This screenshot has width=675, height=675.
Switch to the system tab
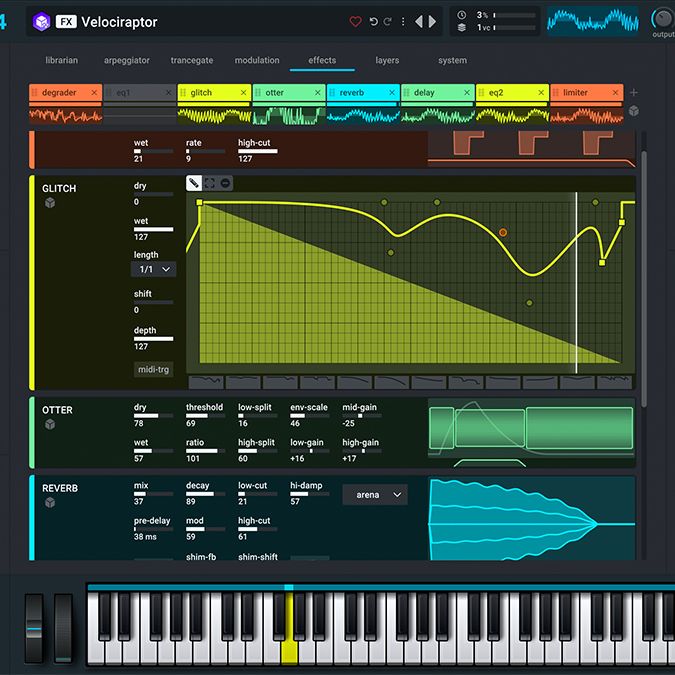(452, 60)
